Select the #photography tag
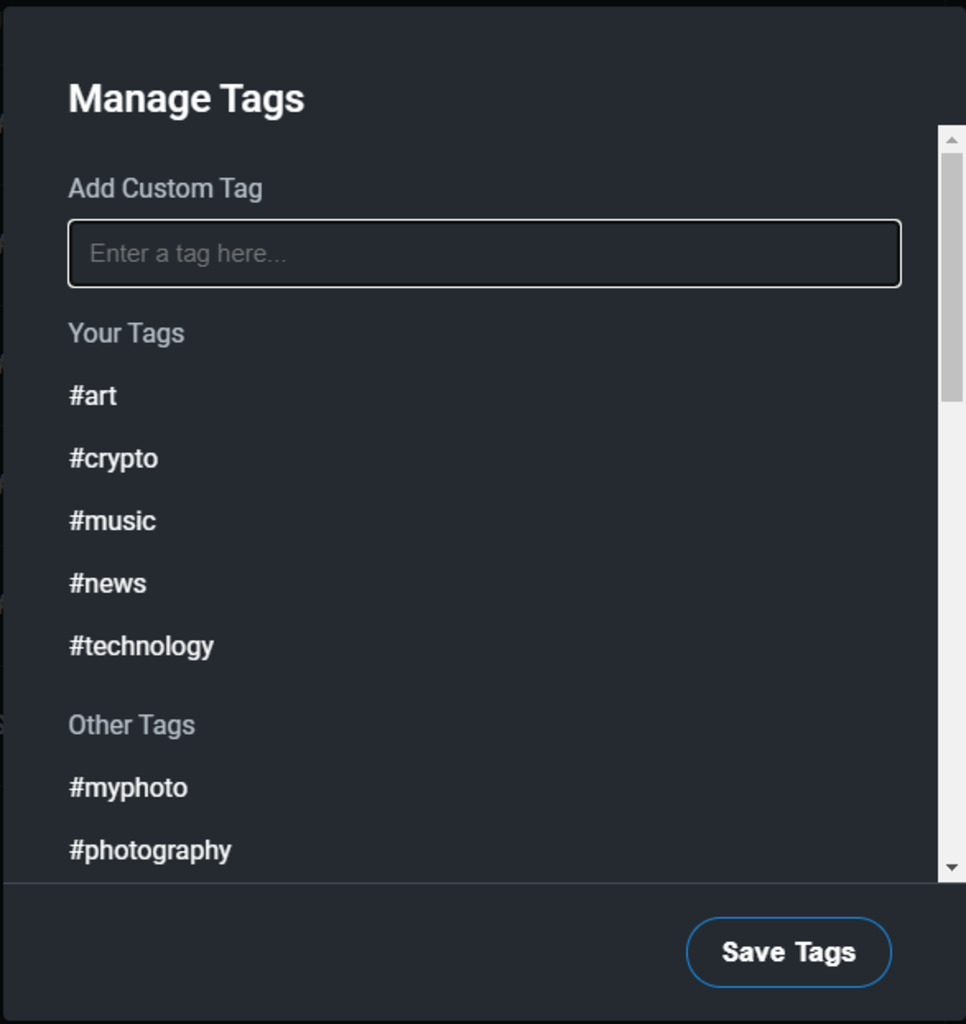Screen dimensions: 966x1024 (x=150, y=851)
